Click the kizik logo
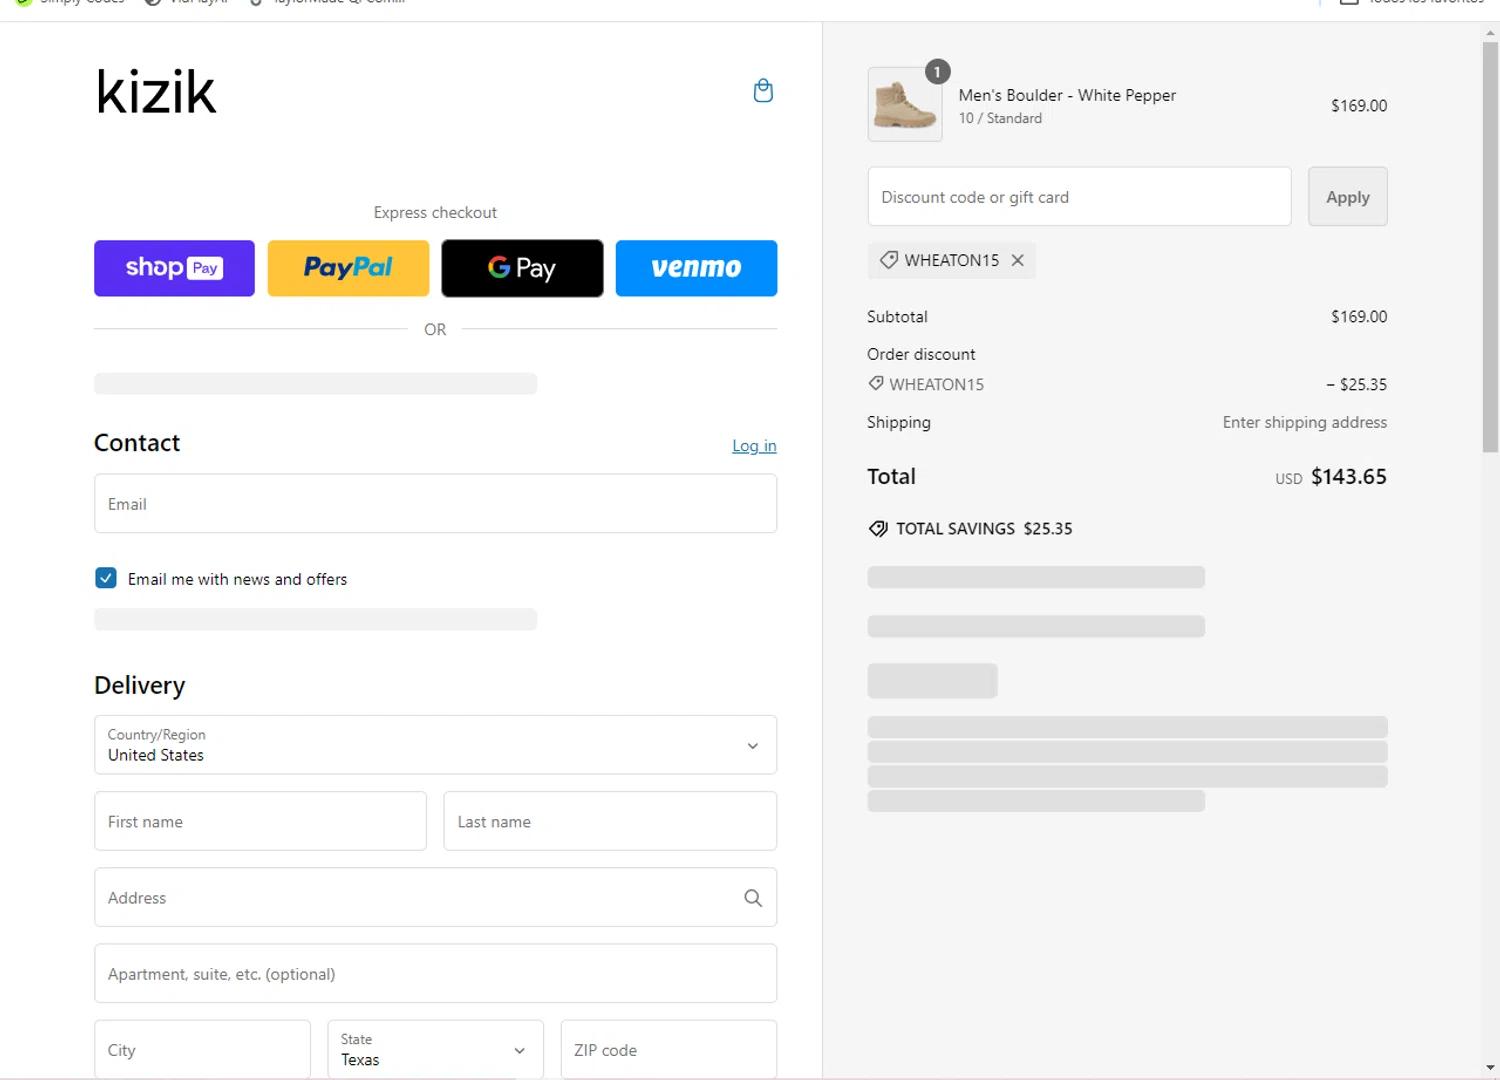The width and height of the screenshot is (1500, 1080). [x=156, y=91]
